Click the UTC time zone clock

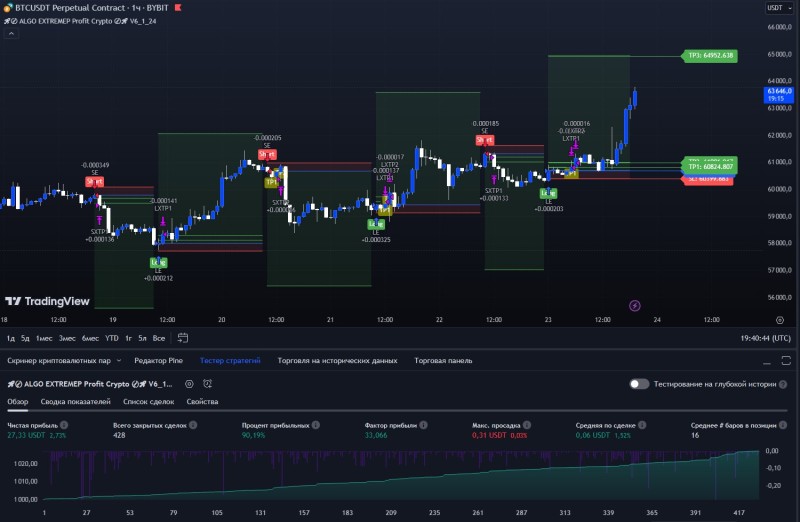point(765,338)
